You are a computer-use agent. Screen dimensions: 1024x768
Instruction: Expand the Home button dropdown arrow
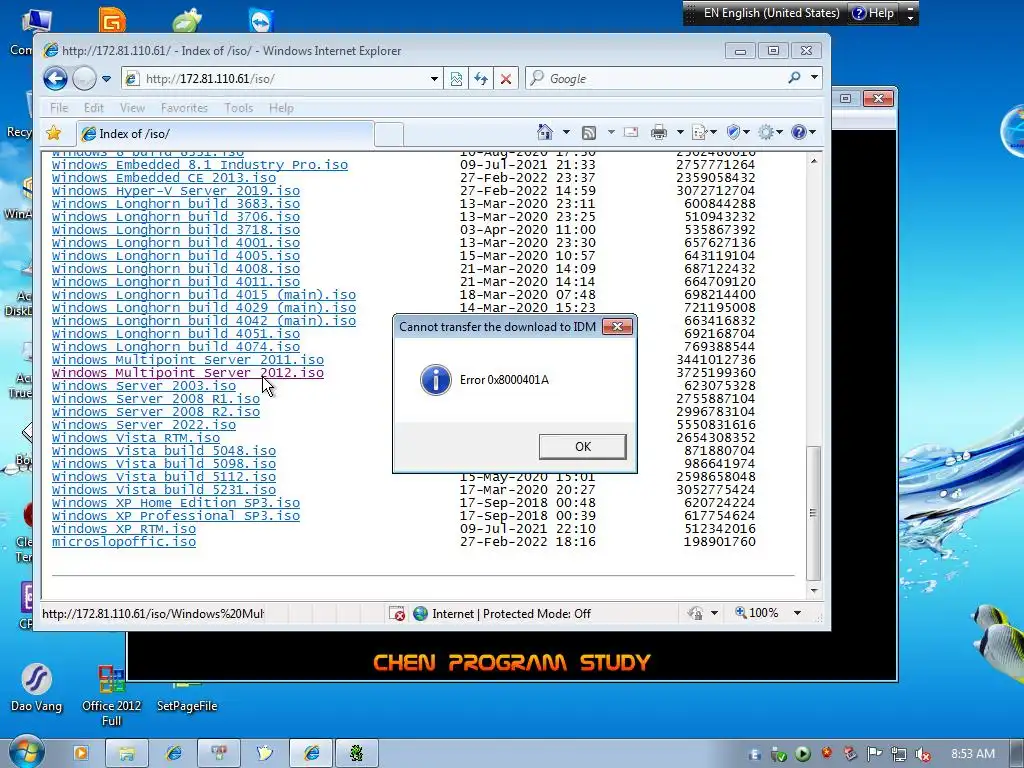(566, 133)
